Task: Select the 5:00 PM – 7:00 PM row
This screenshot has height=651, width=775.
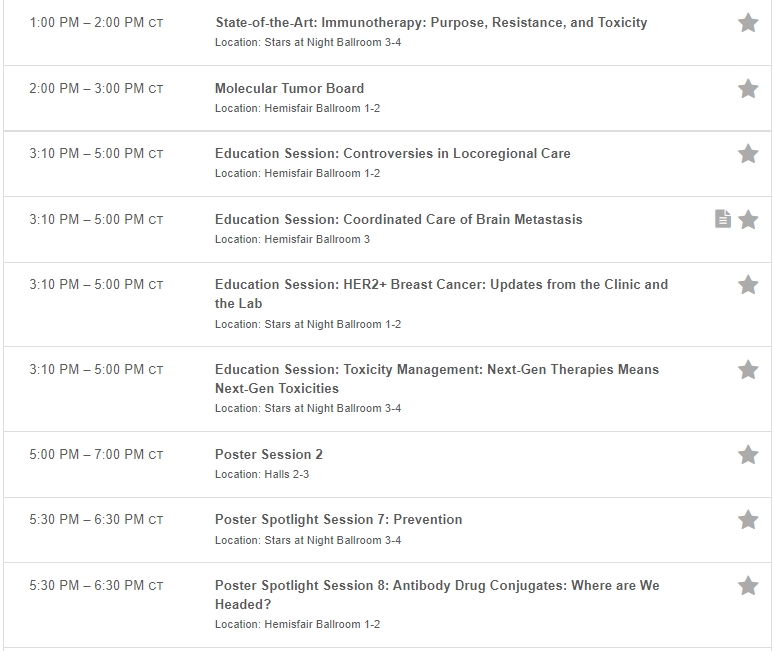Action: pos(387,464)
